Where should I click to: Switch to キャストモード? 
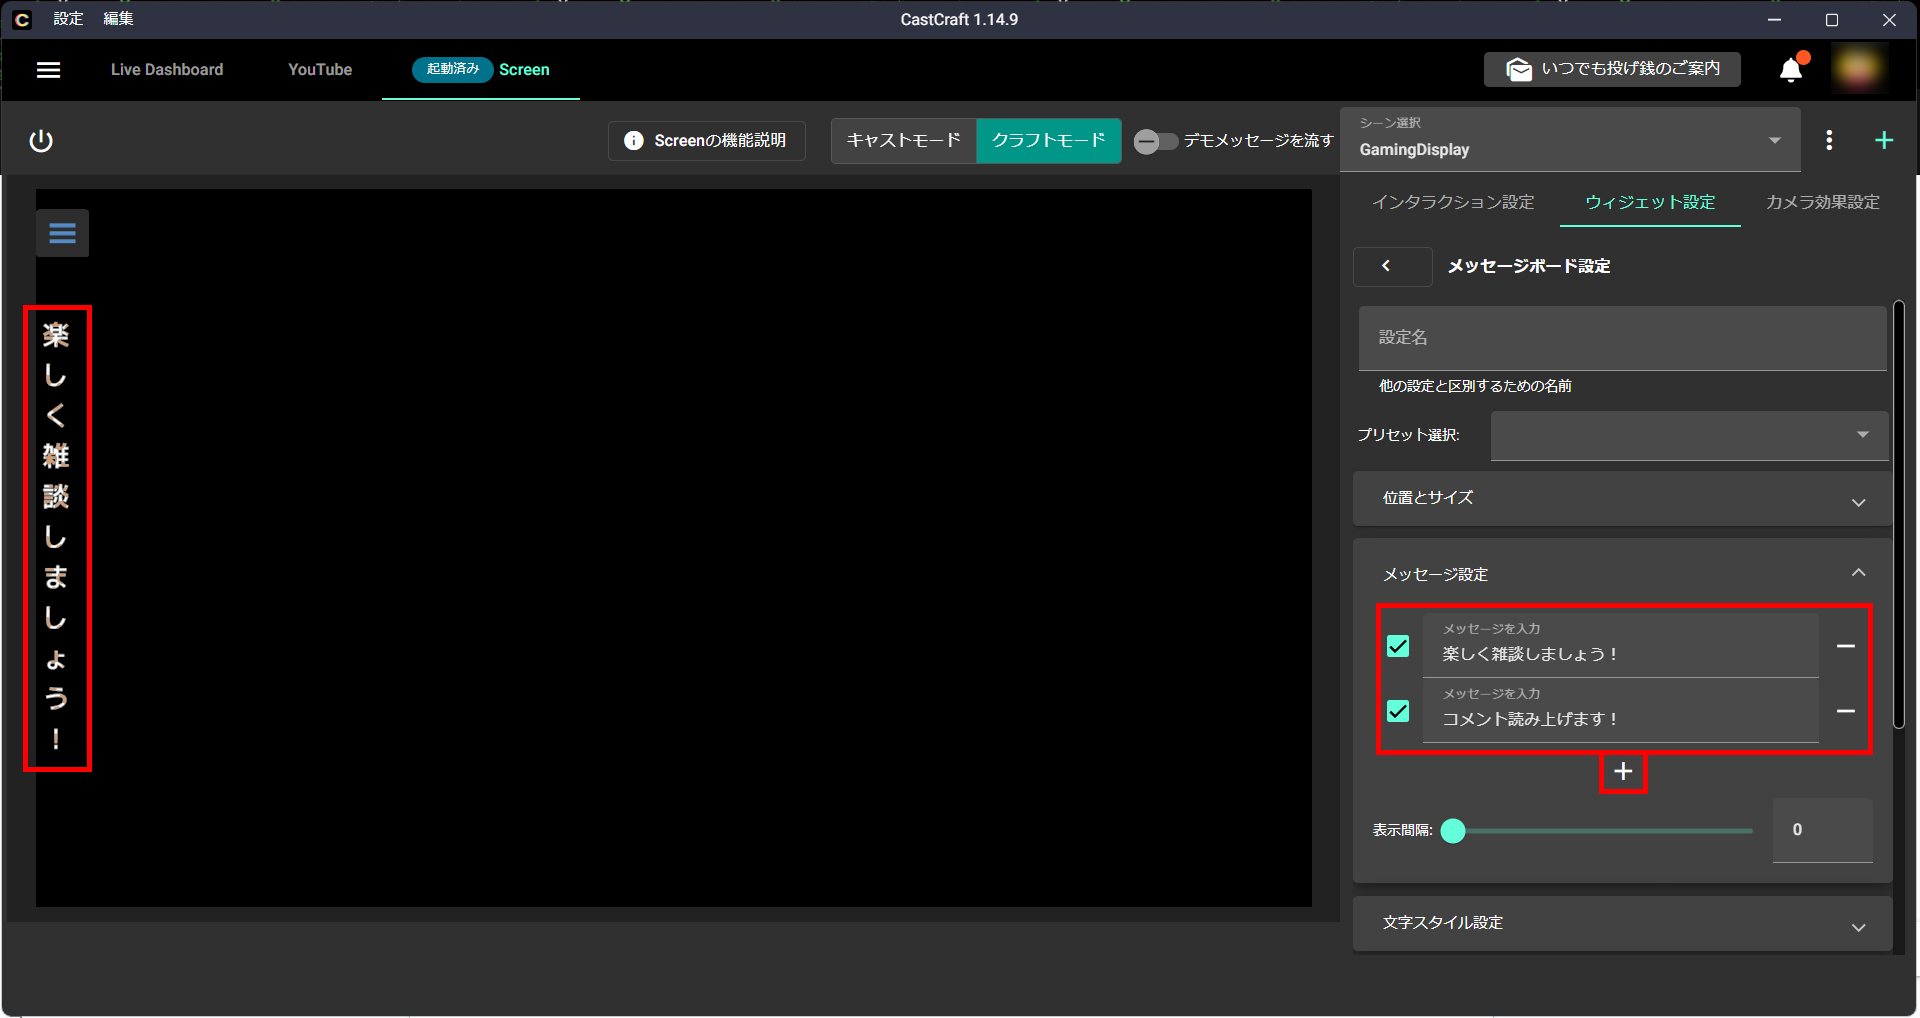904,141
